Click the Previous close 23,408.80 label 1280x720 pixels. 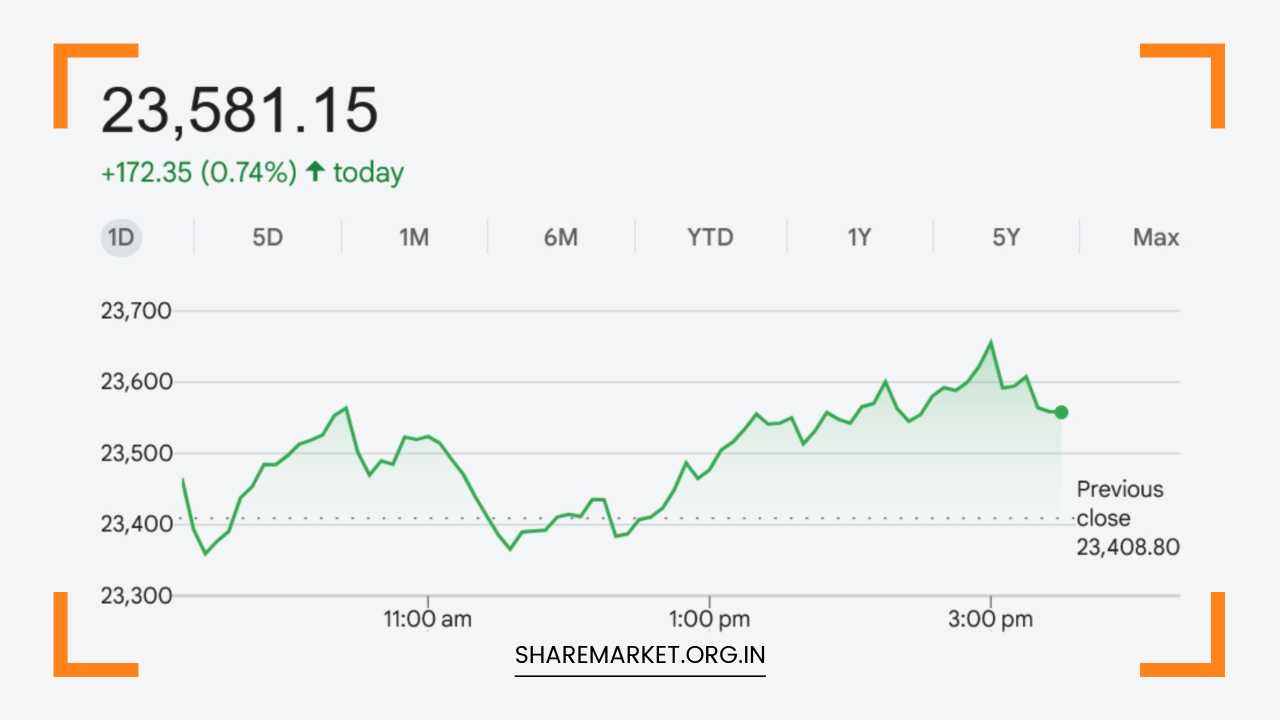1128,518
